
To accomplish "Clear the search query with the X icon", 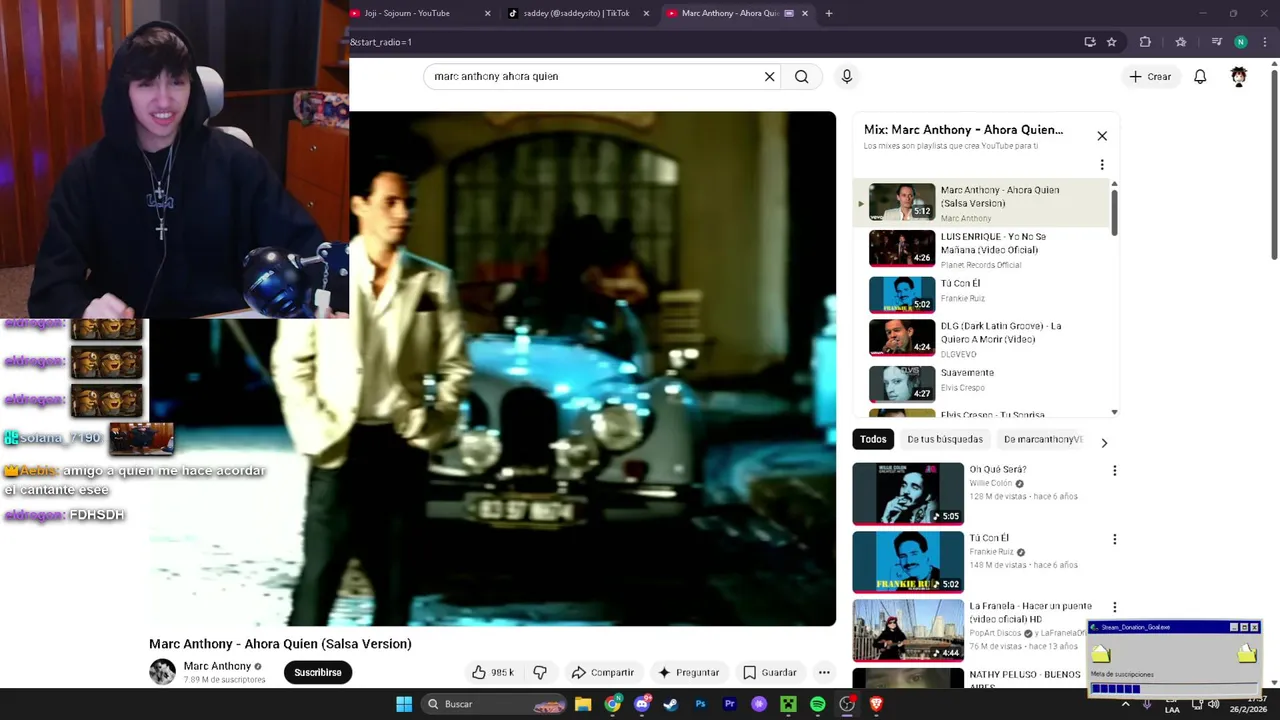I will point(769,76).
